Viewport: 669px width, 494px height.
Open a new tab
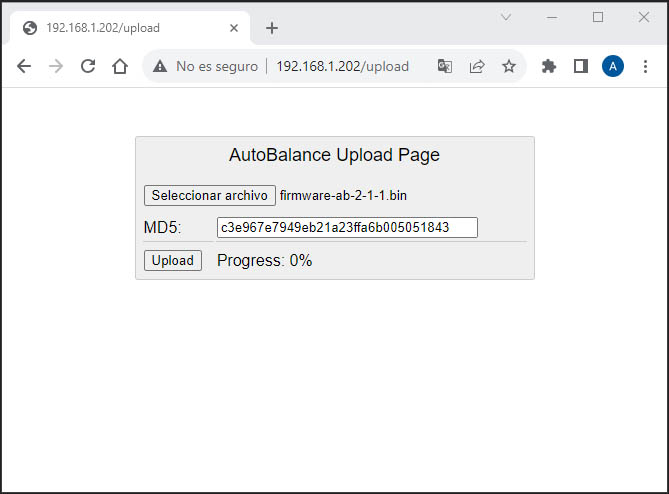point(272,28)
